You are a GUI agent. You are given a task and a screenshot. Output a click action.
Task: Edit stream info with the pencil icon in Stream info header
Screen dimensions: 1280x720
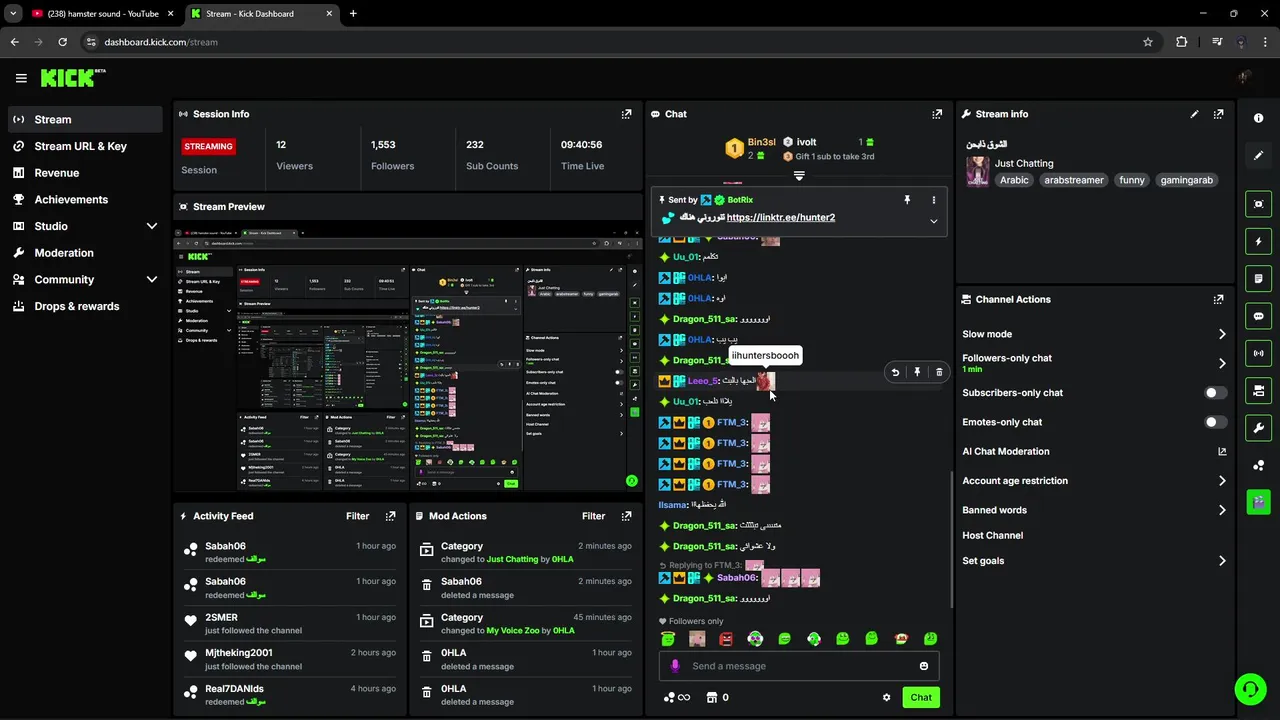click(1194, 114)
